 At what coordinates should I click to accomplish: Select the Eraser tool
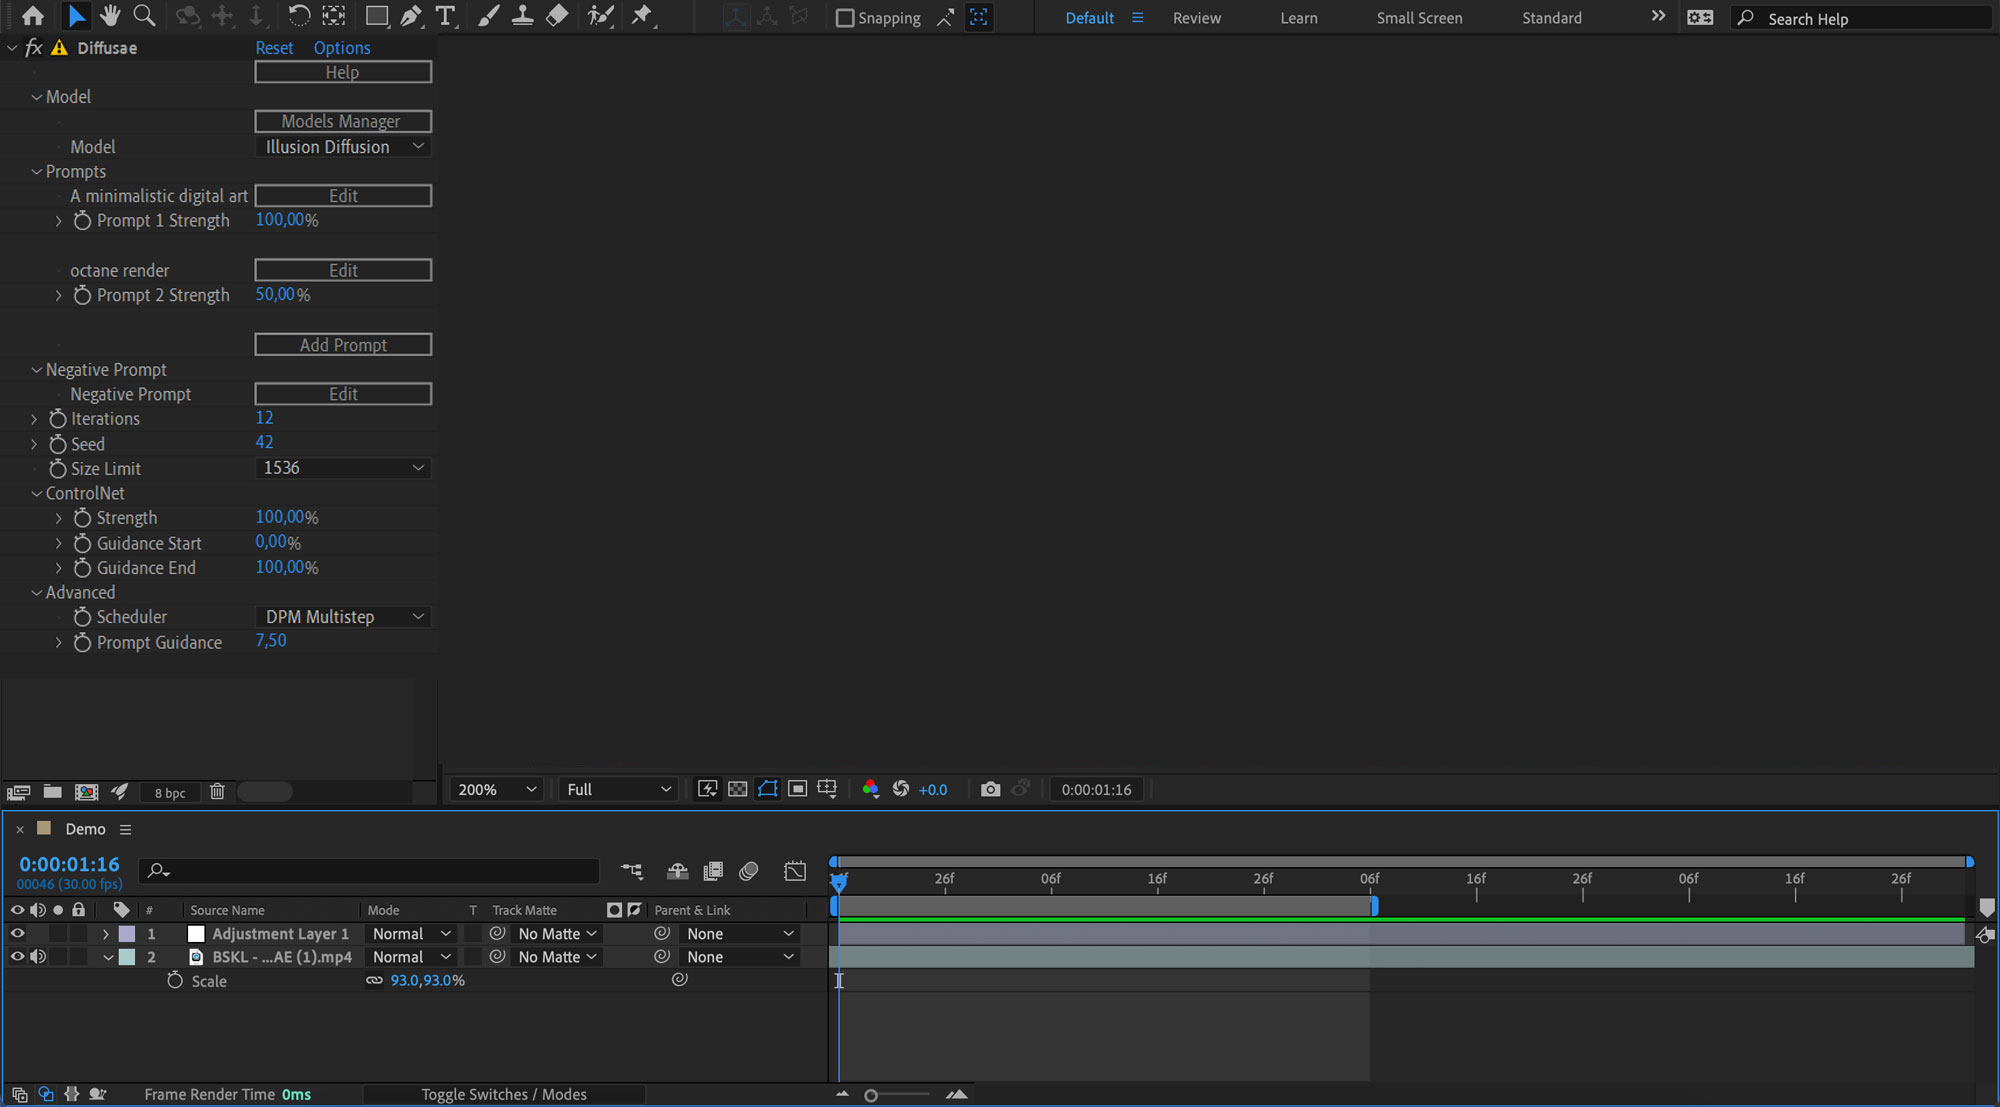[557, 16]
